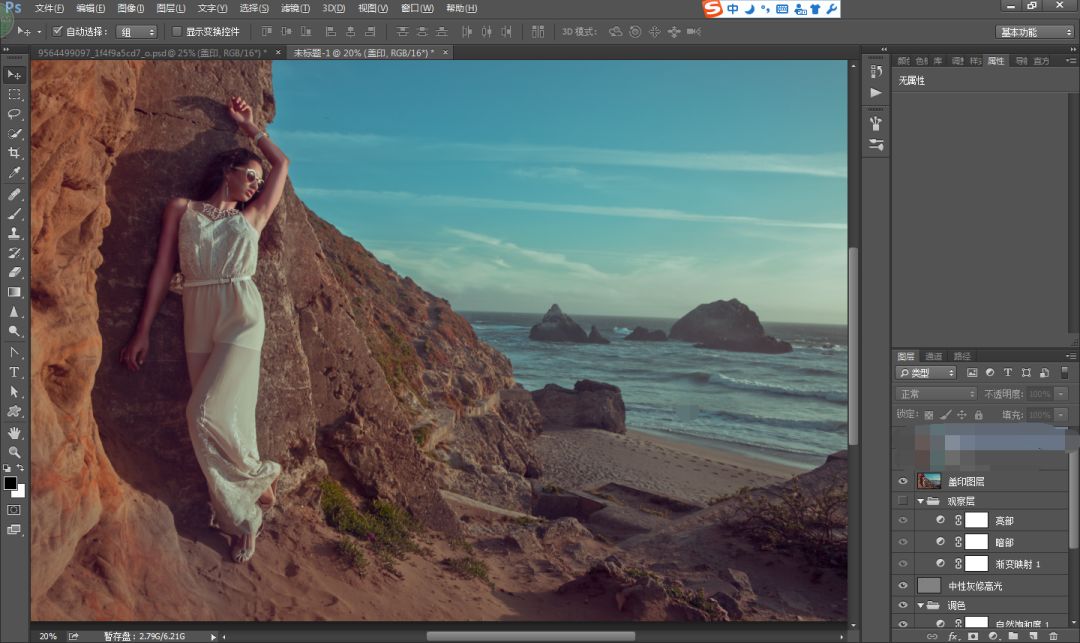This screenshot has width=1080, height=643.
Task: Open the 正常 blend mode dropdown
Action: tap(936, 394)
